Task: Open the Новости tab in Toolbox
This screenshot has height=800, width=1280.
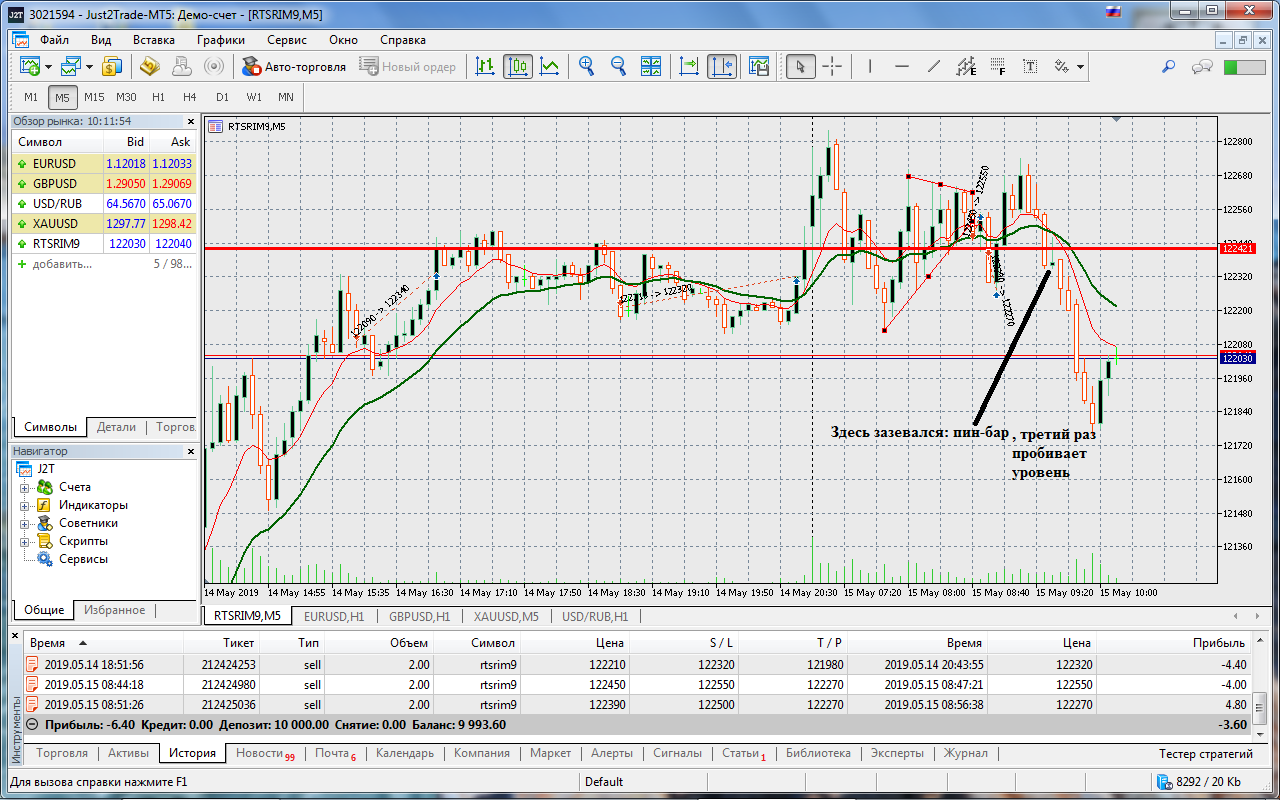Action: point(265,753)
